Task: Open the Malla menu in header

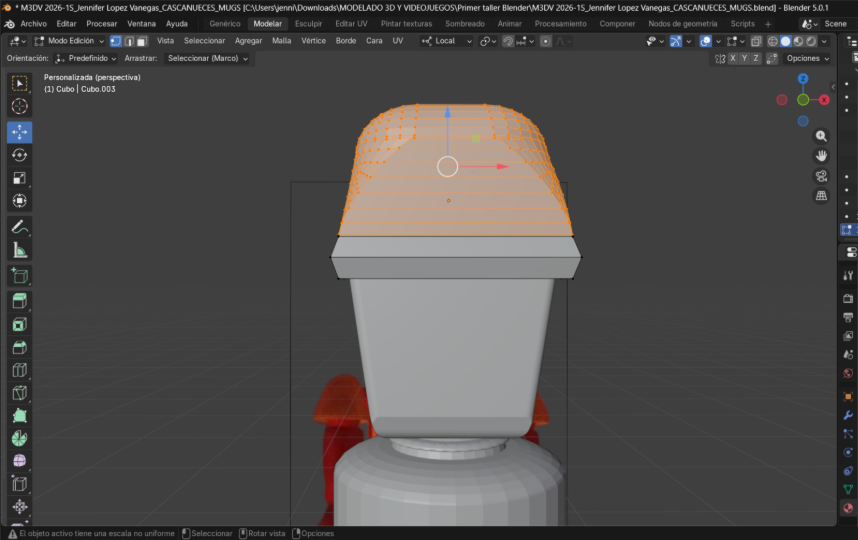Action: [282, 41]
